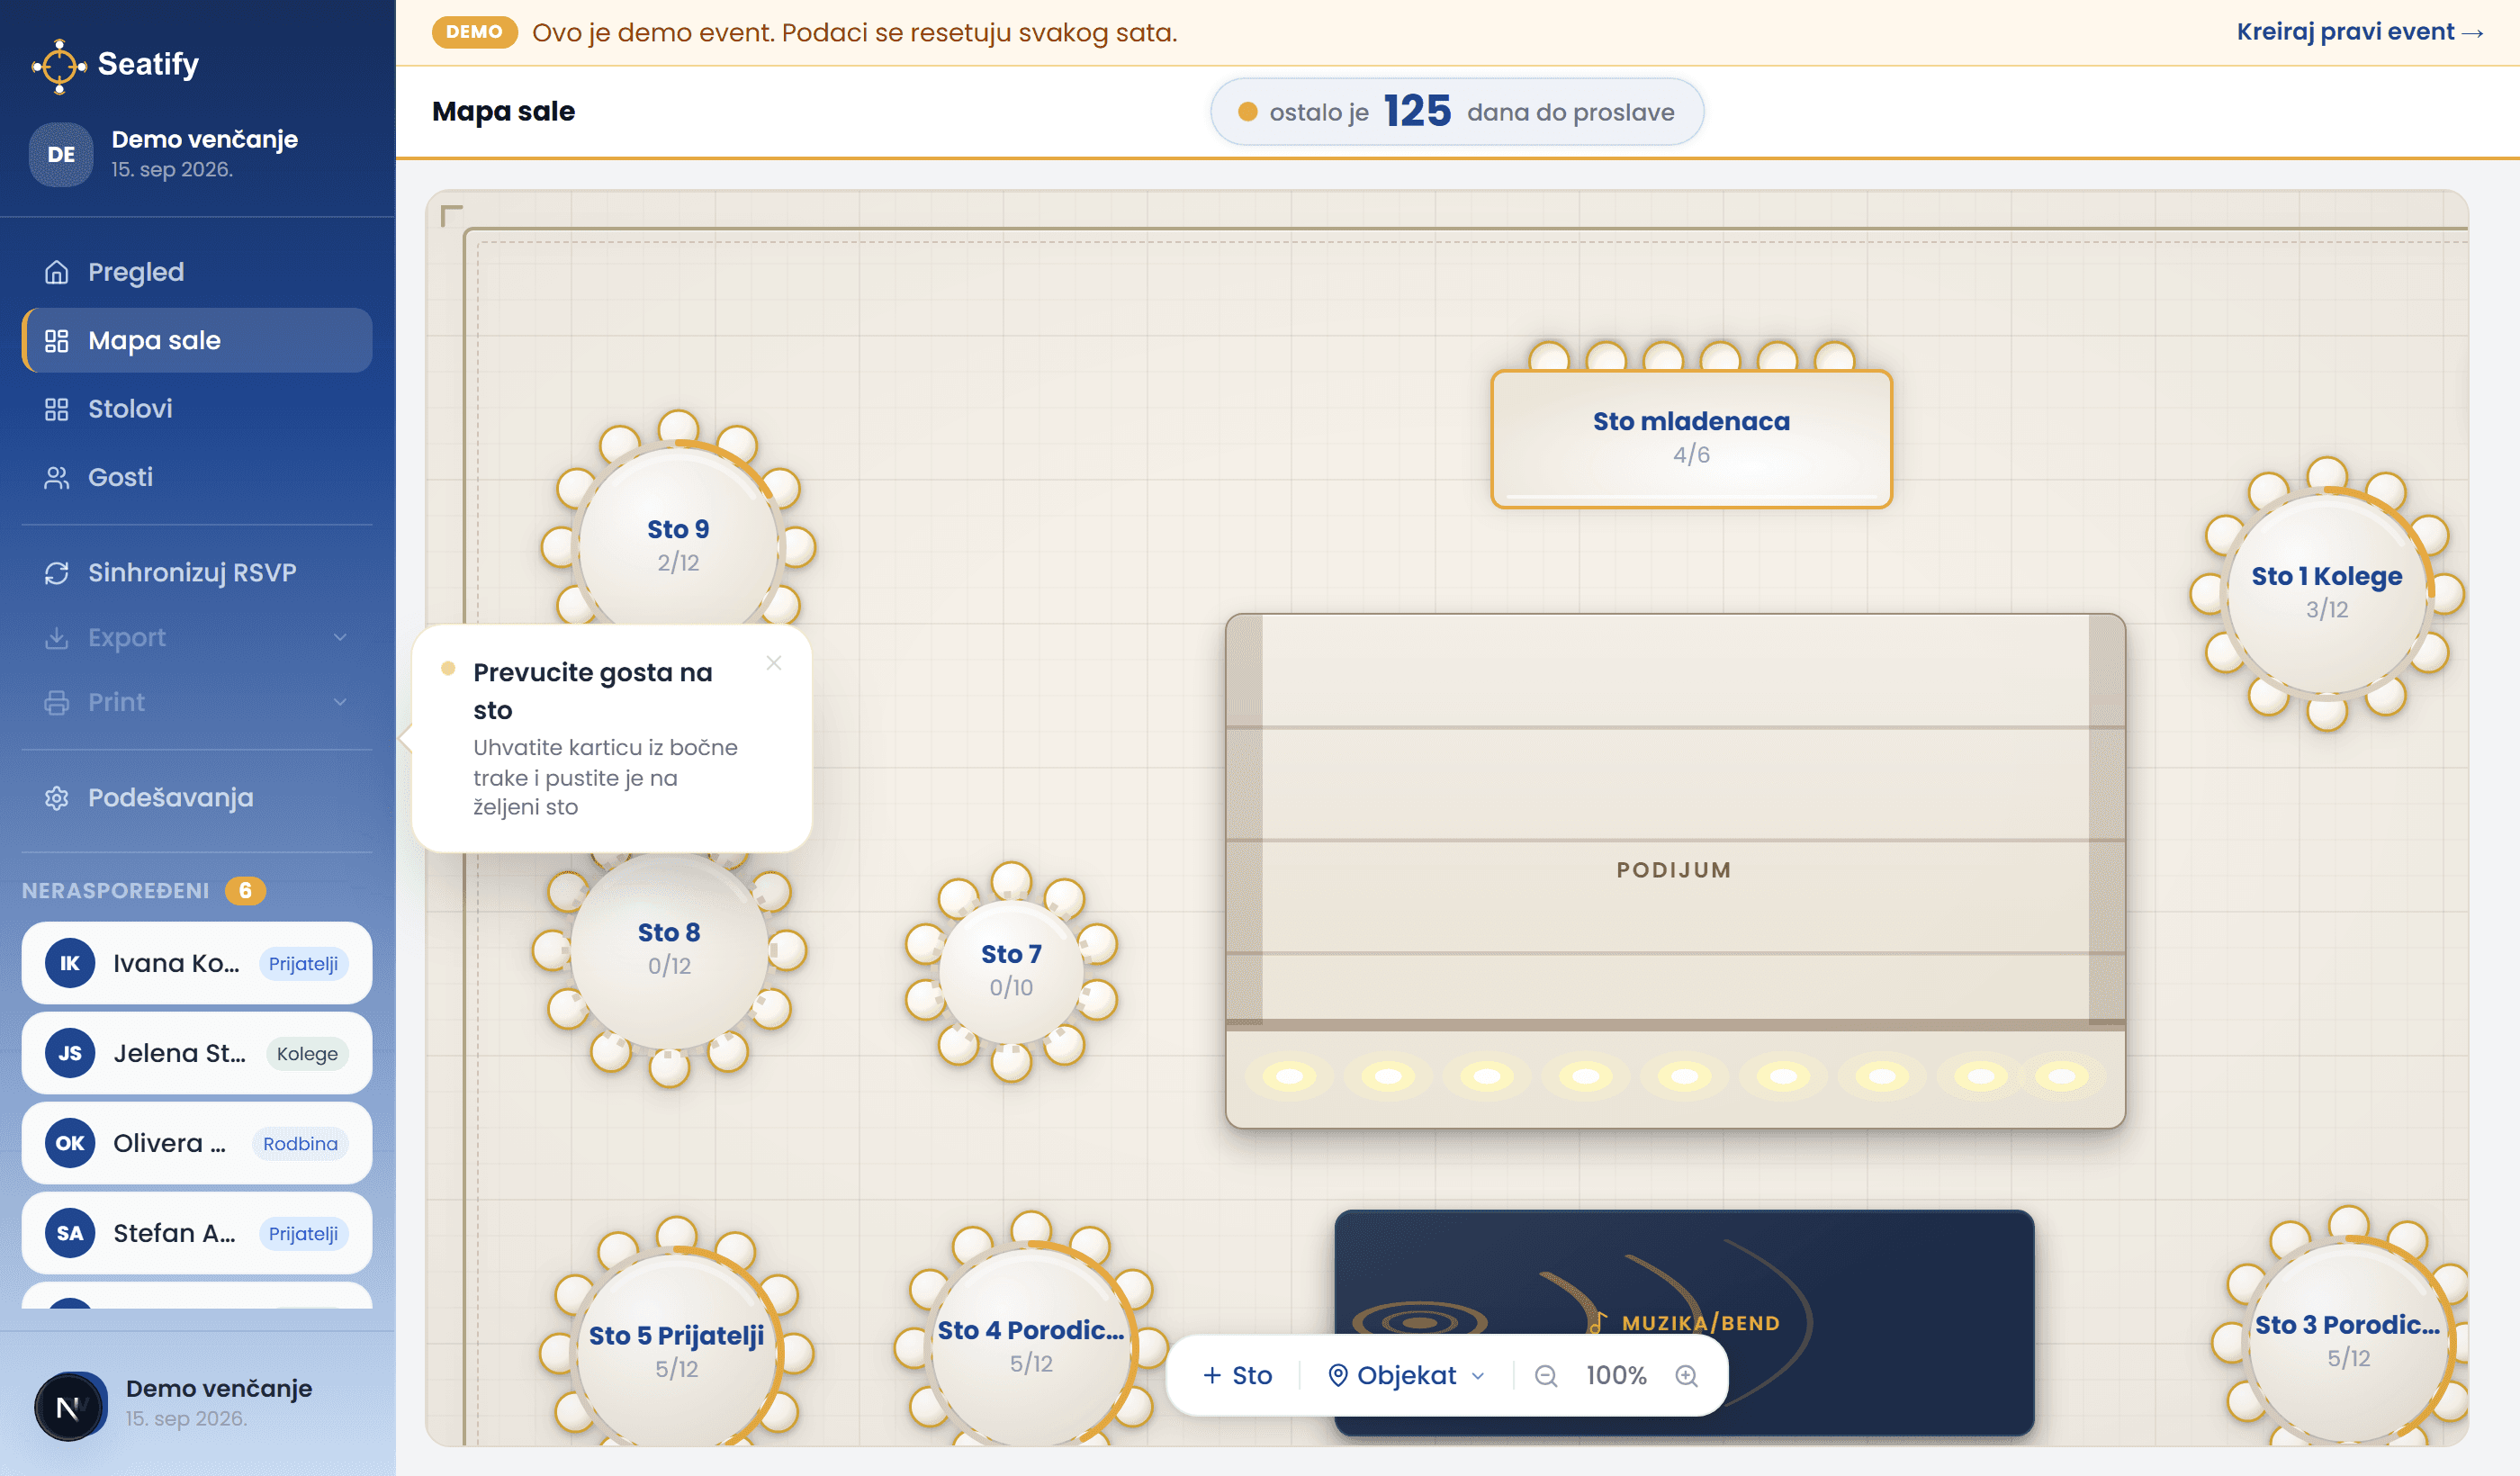The height and width of the screenshot is (1476, 2520).
Task: Open Mapa sale menu item
Action: 197,340
